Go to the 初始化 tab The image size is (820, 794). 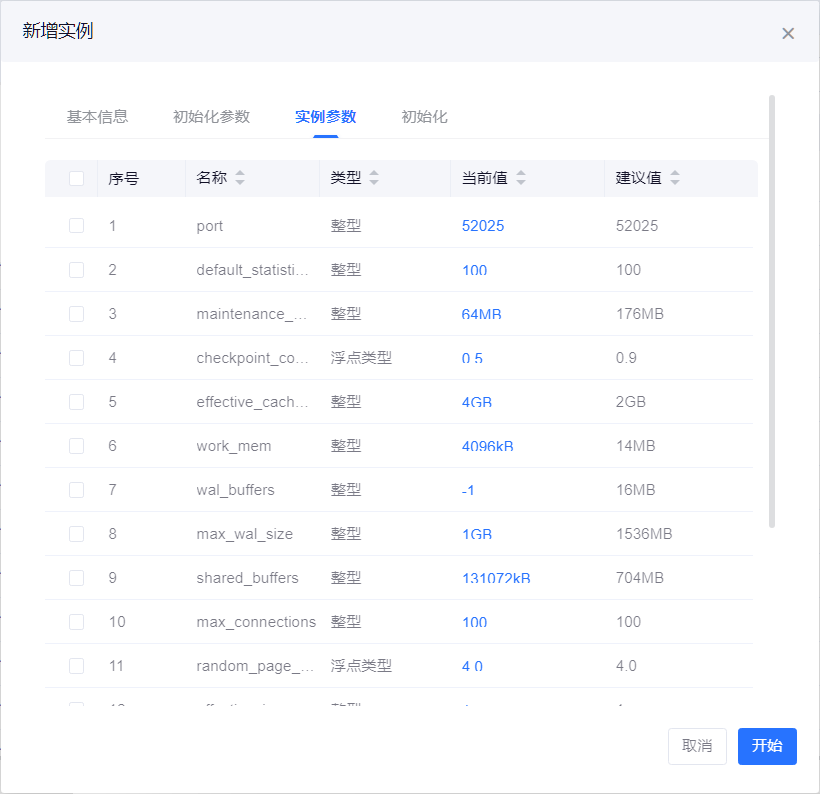pyautogui.click(x=424, y=116)
